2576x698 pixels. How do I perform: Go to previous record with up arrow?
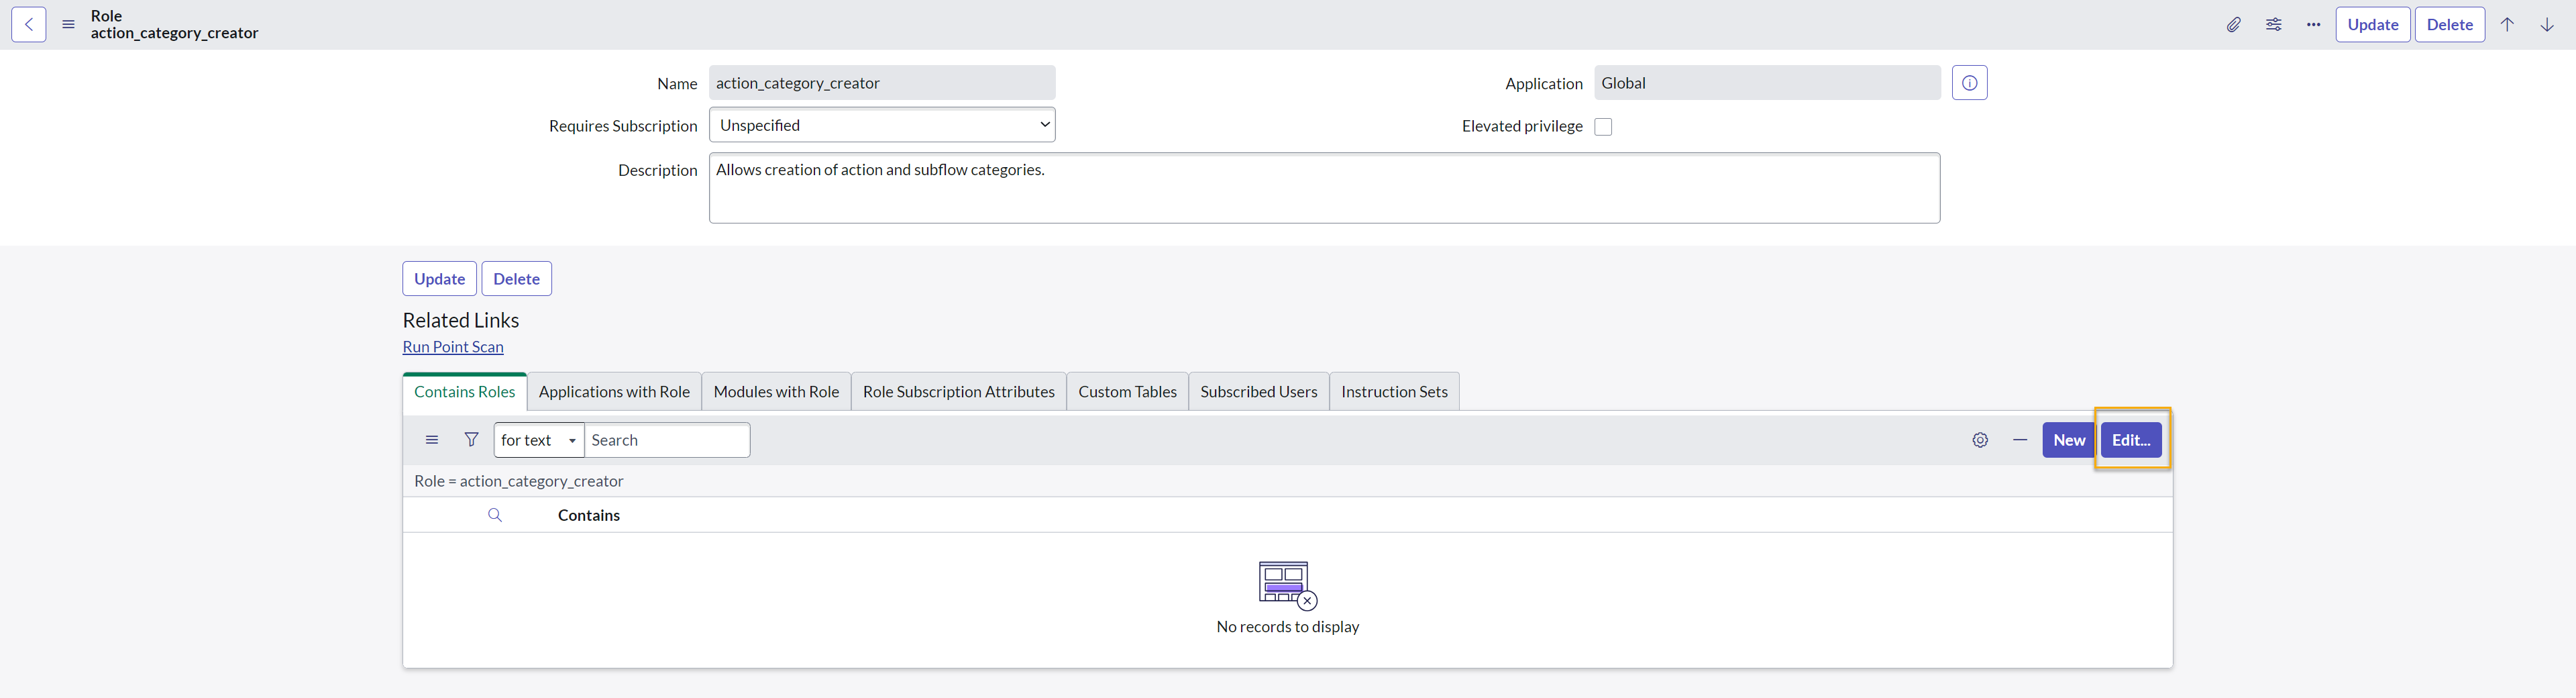click(x=2507, y=24)
